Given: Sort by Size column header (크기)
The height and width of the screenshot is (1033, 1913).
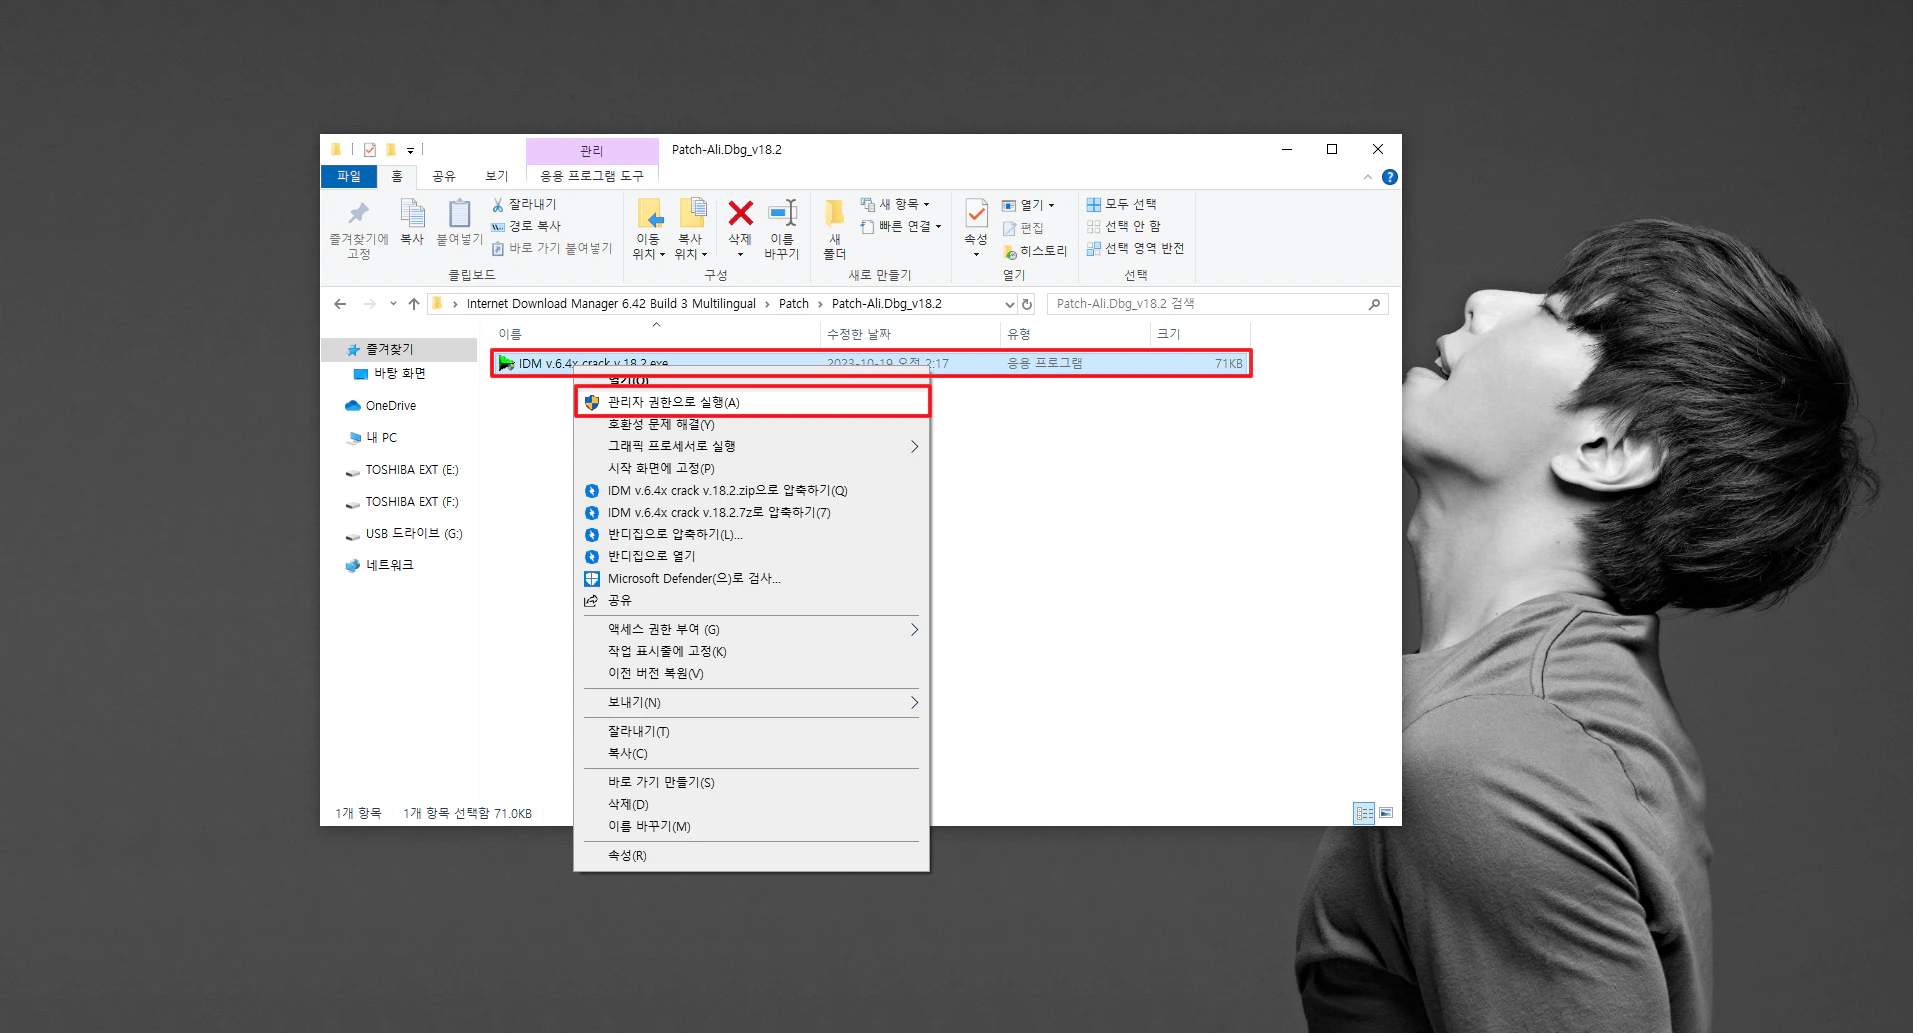Looking at the screenshot, I should pos(1200,334).
